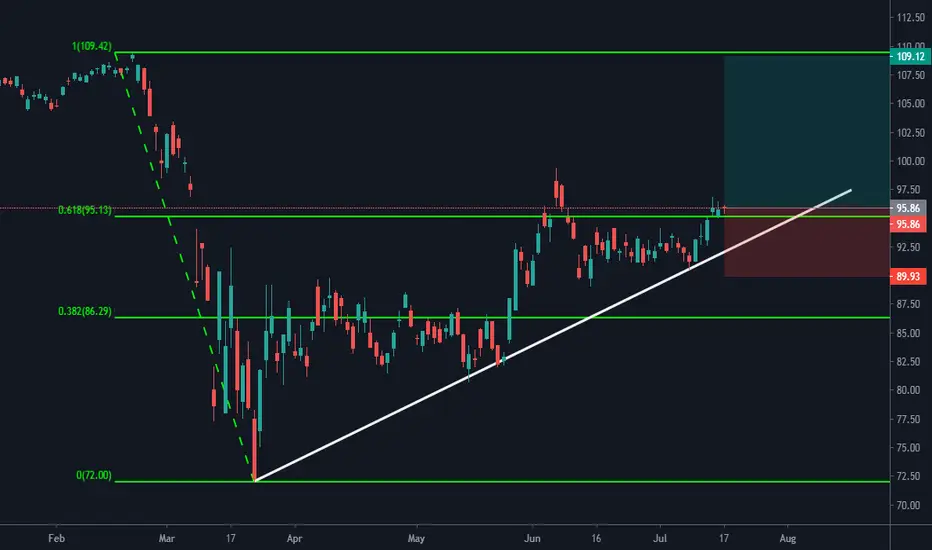Screen dimensions: 932x550
Task: Click the Feb label on time axis
Action: (56, 538)
